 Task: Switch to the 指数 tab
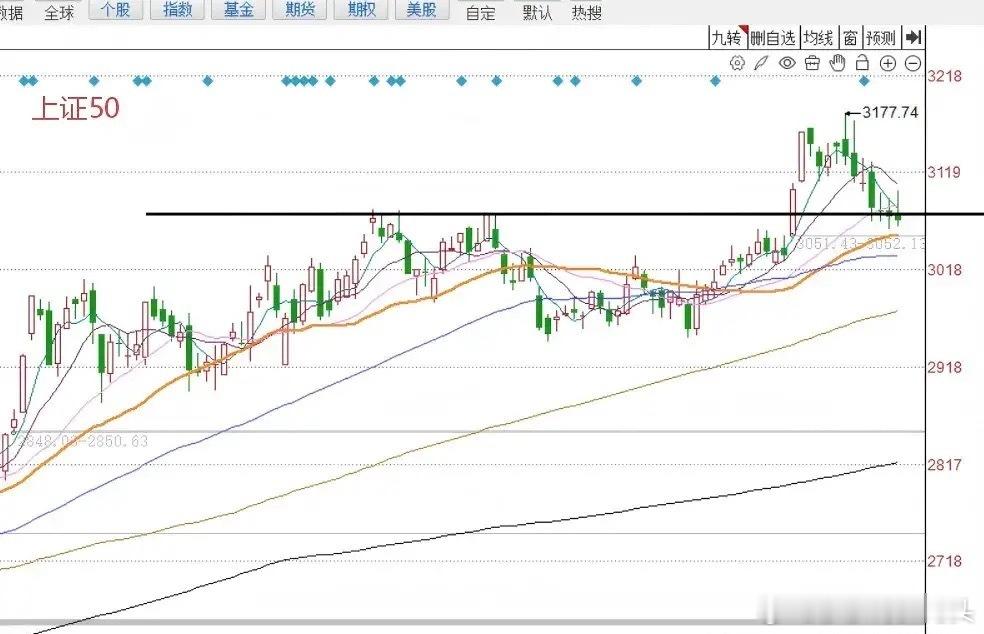tap(177, 9)
